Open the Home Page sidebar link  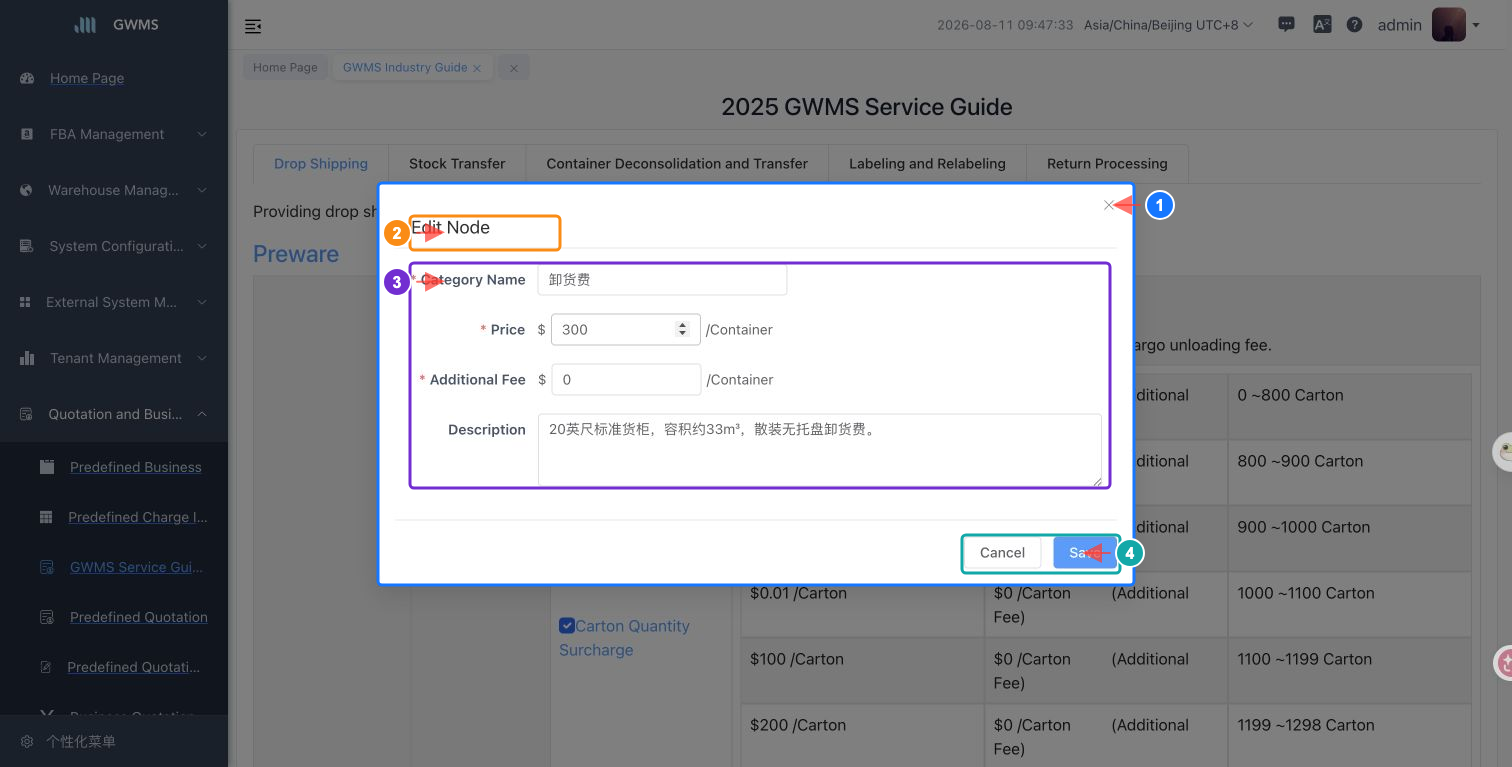tap(87, 78)
